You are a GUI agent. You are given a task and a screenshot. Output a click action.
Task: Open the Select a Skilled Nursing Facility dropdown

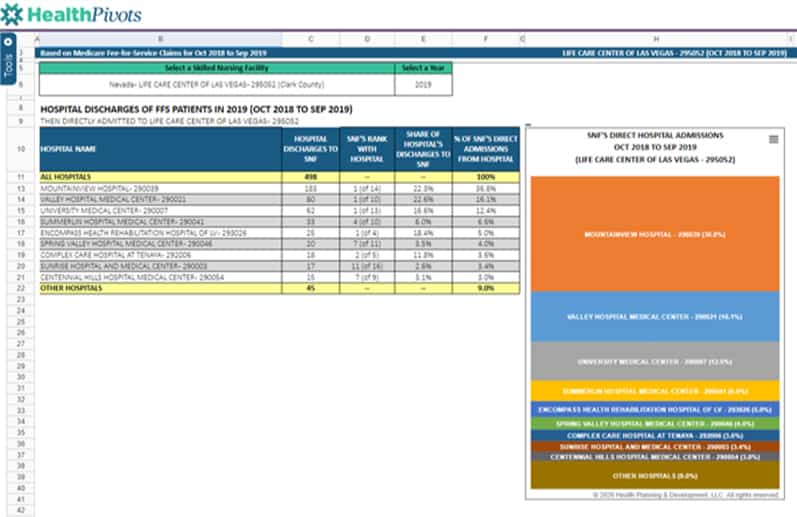[x=217, y=84]
